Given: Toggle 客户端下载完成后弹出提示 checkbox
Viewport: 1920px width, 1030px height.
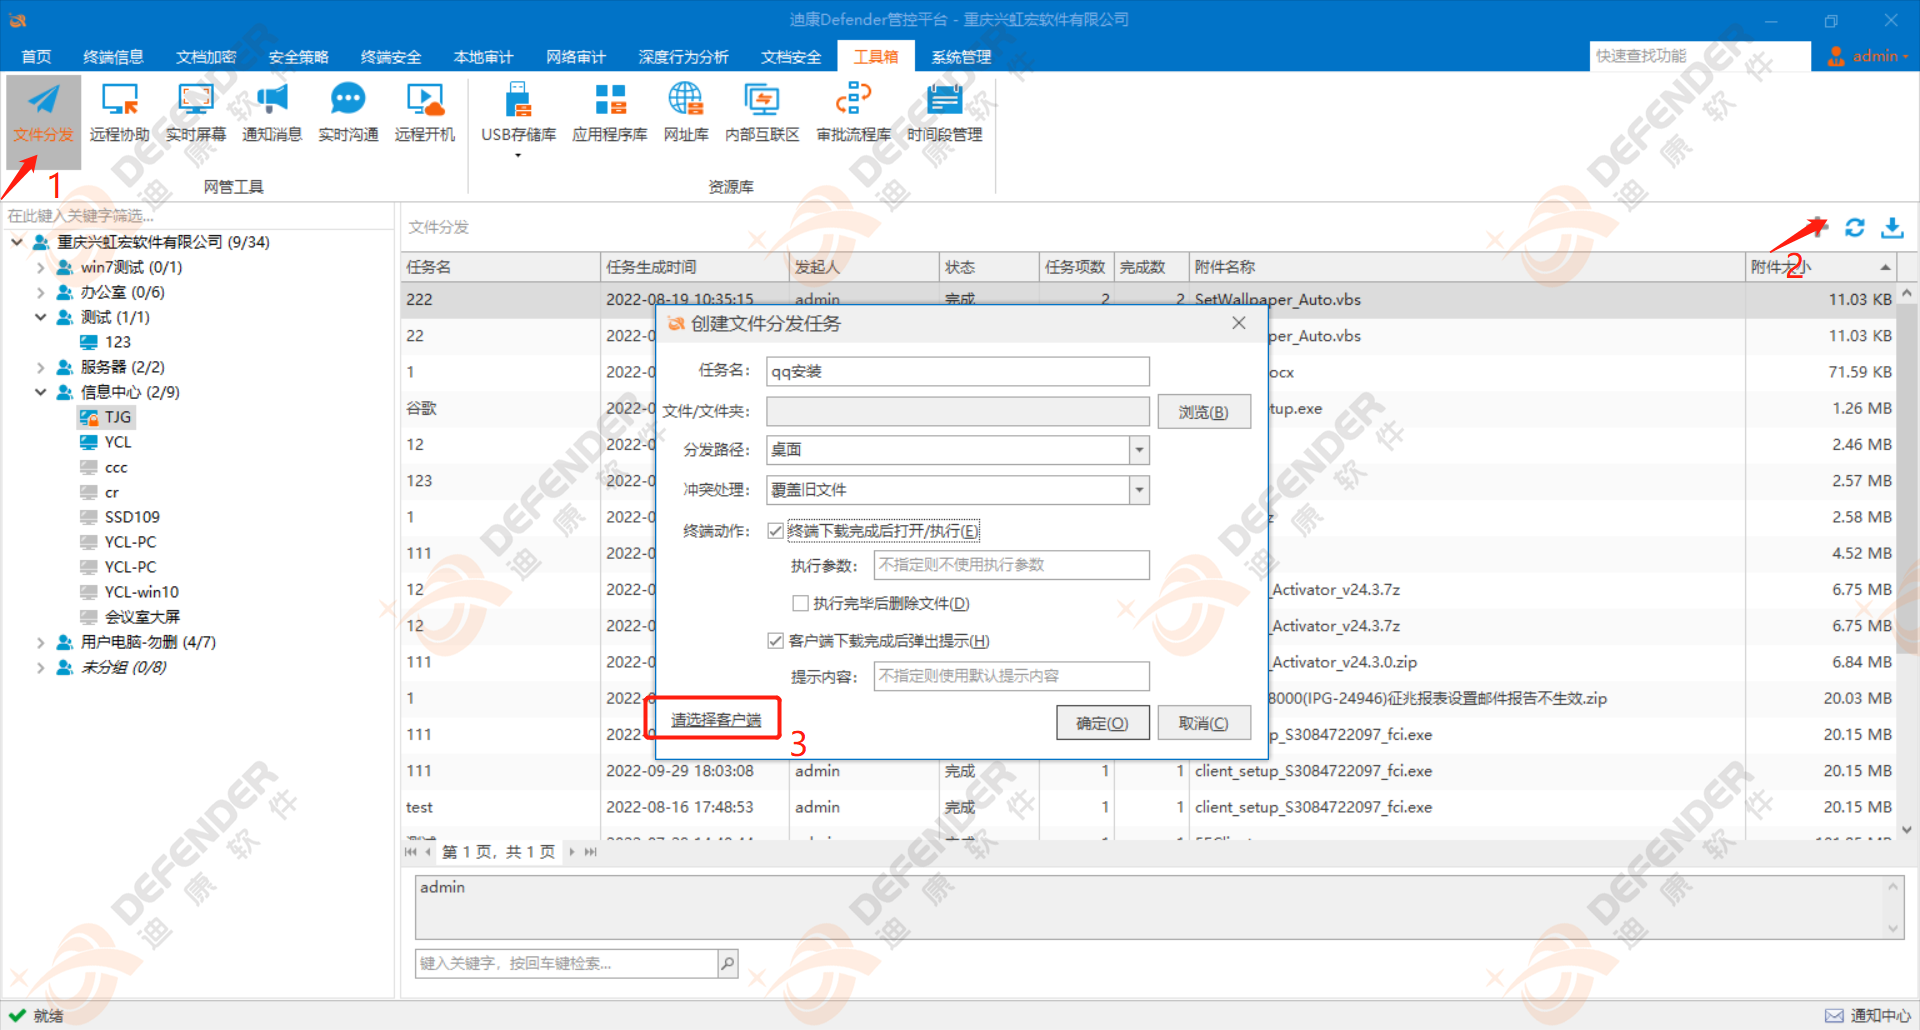Looking at the screenshot, I should [x=775, y=641].
